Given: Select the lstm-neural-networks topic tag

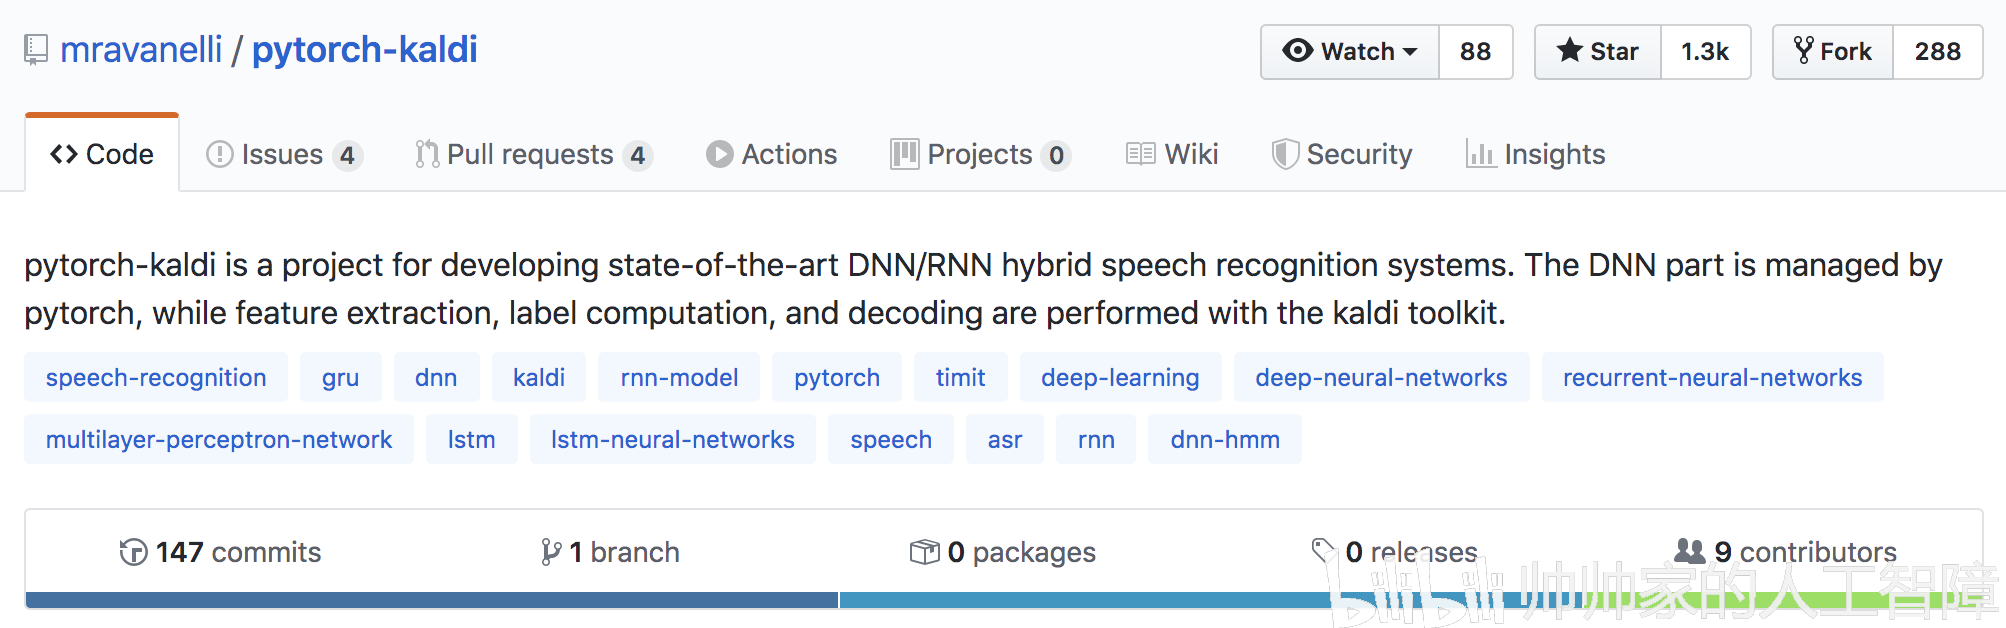Looking at the screenshot, I should pos(672,439).
